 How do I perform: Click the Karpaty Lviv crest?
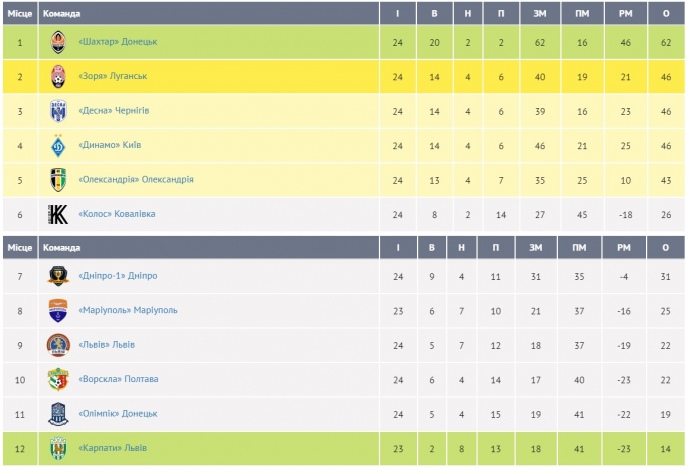point(58,448)
